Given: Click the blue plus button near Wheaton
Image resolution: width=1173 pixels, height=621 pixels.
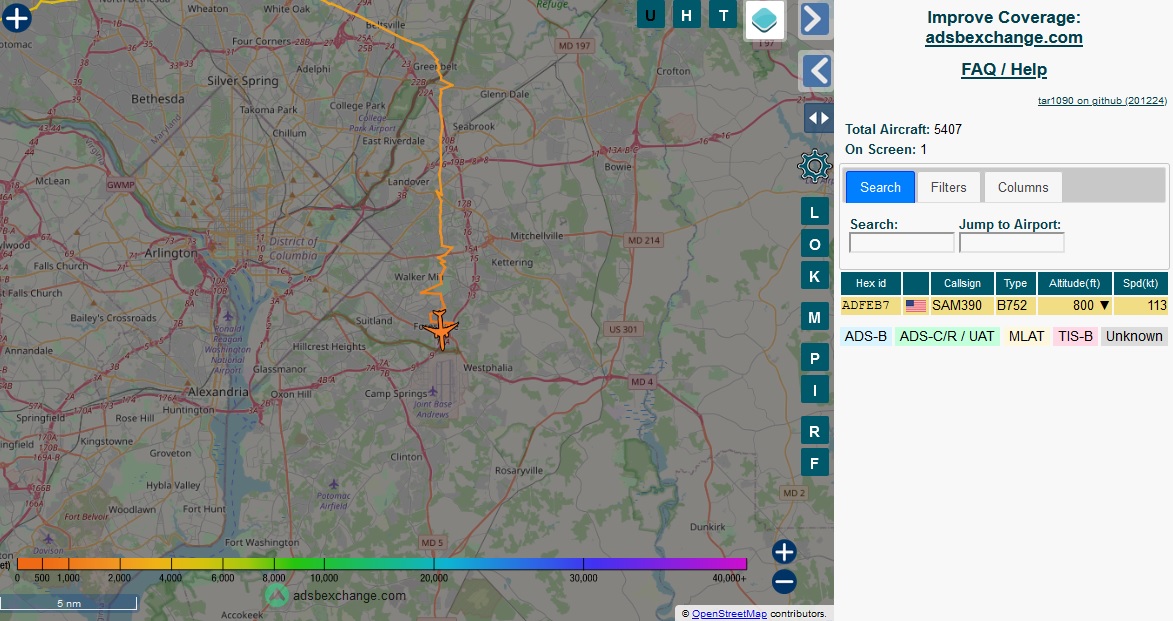Looking at the screenshot, I should tap(16, 17).
